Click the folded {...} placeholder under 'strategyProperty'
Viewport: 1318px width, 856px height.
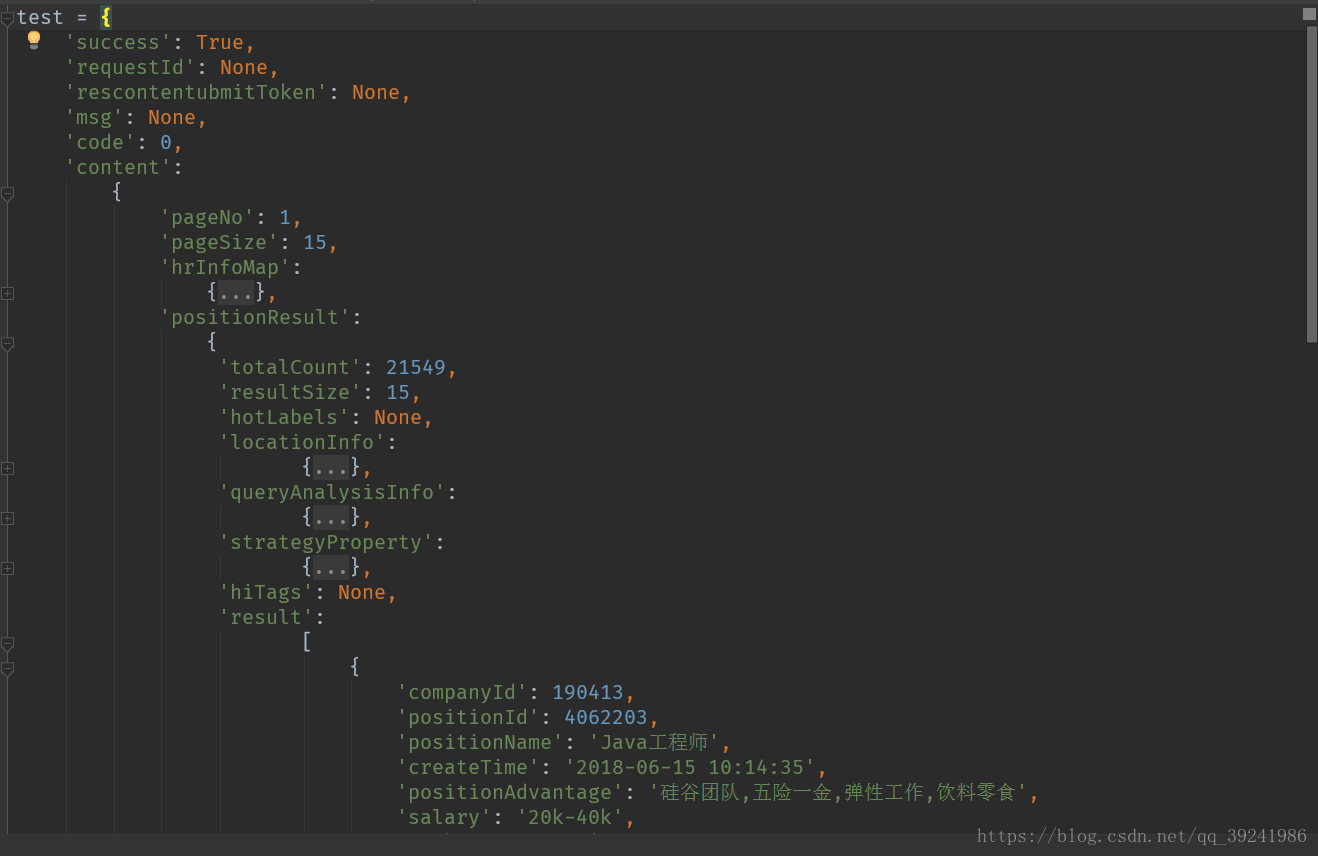331,567
